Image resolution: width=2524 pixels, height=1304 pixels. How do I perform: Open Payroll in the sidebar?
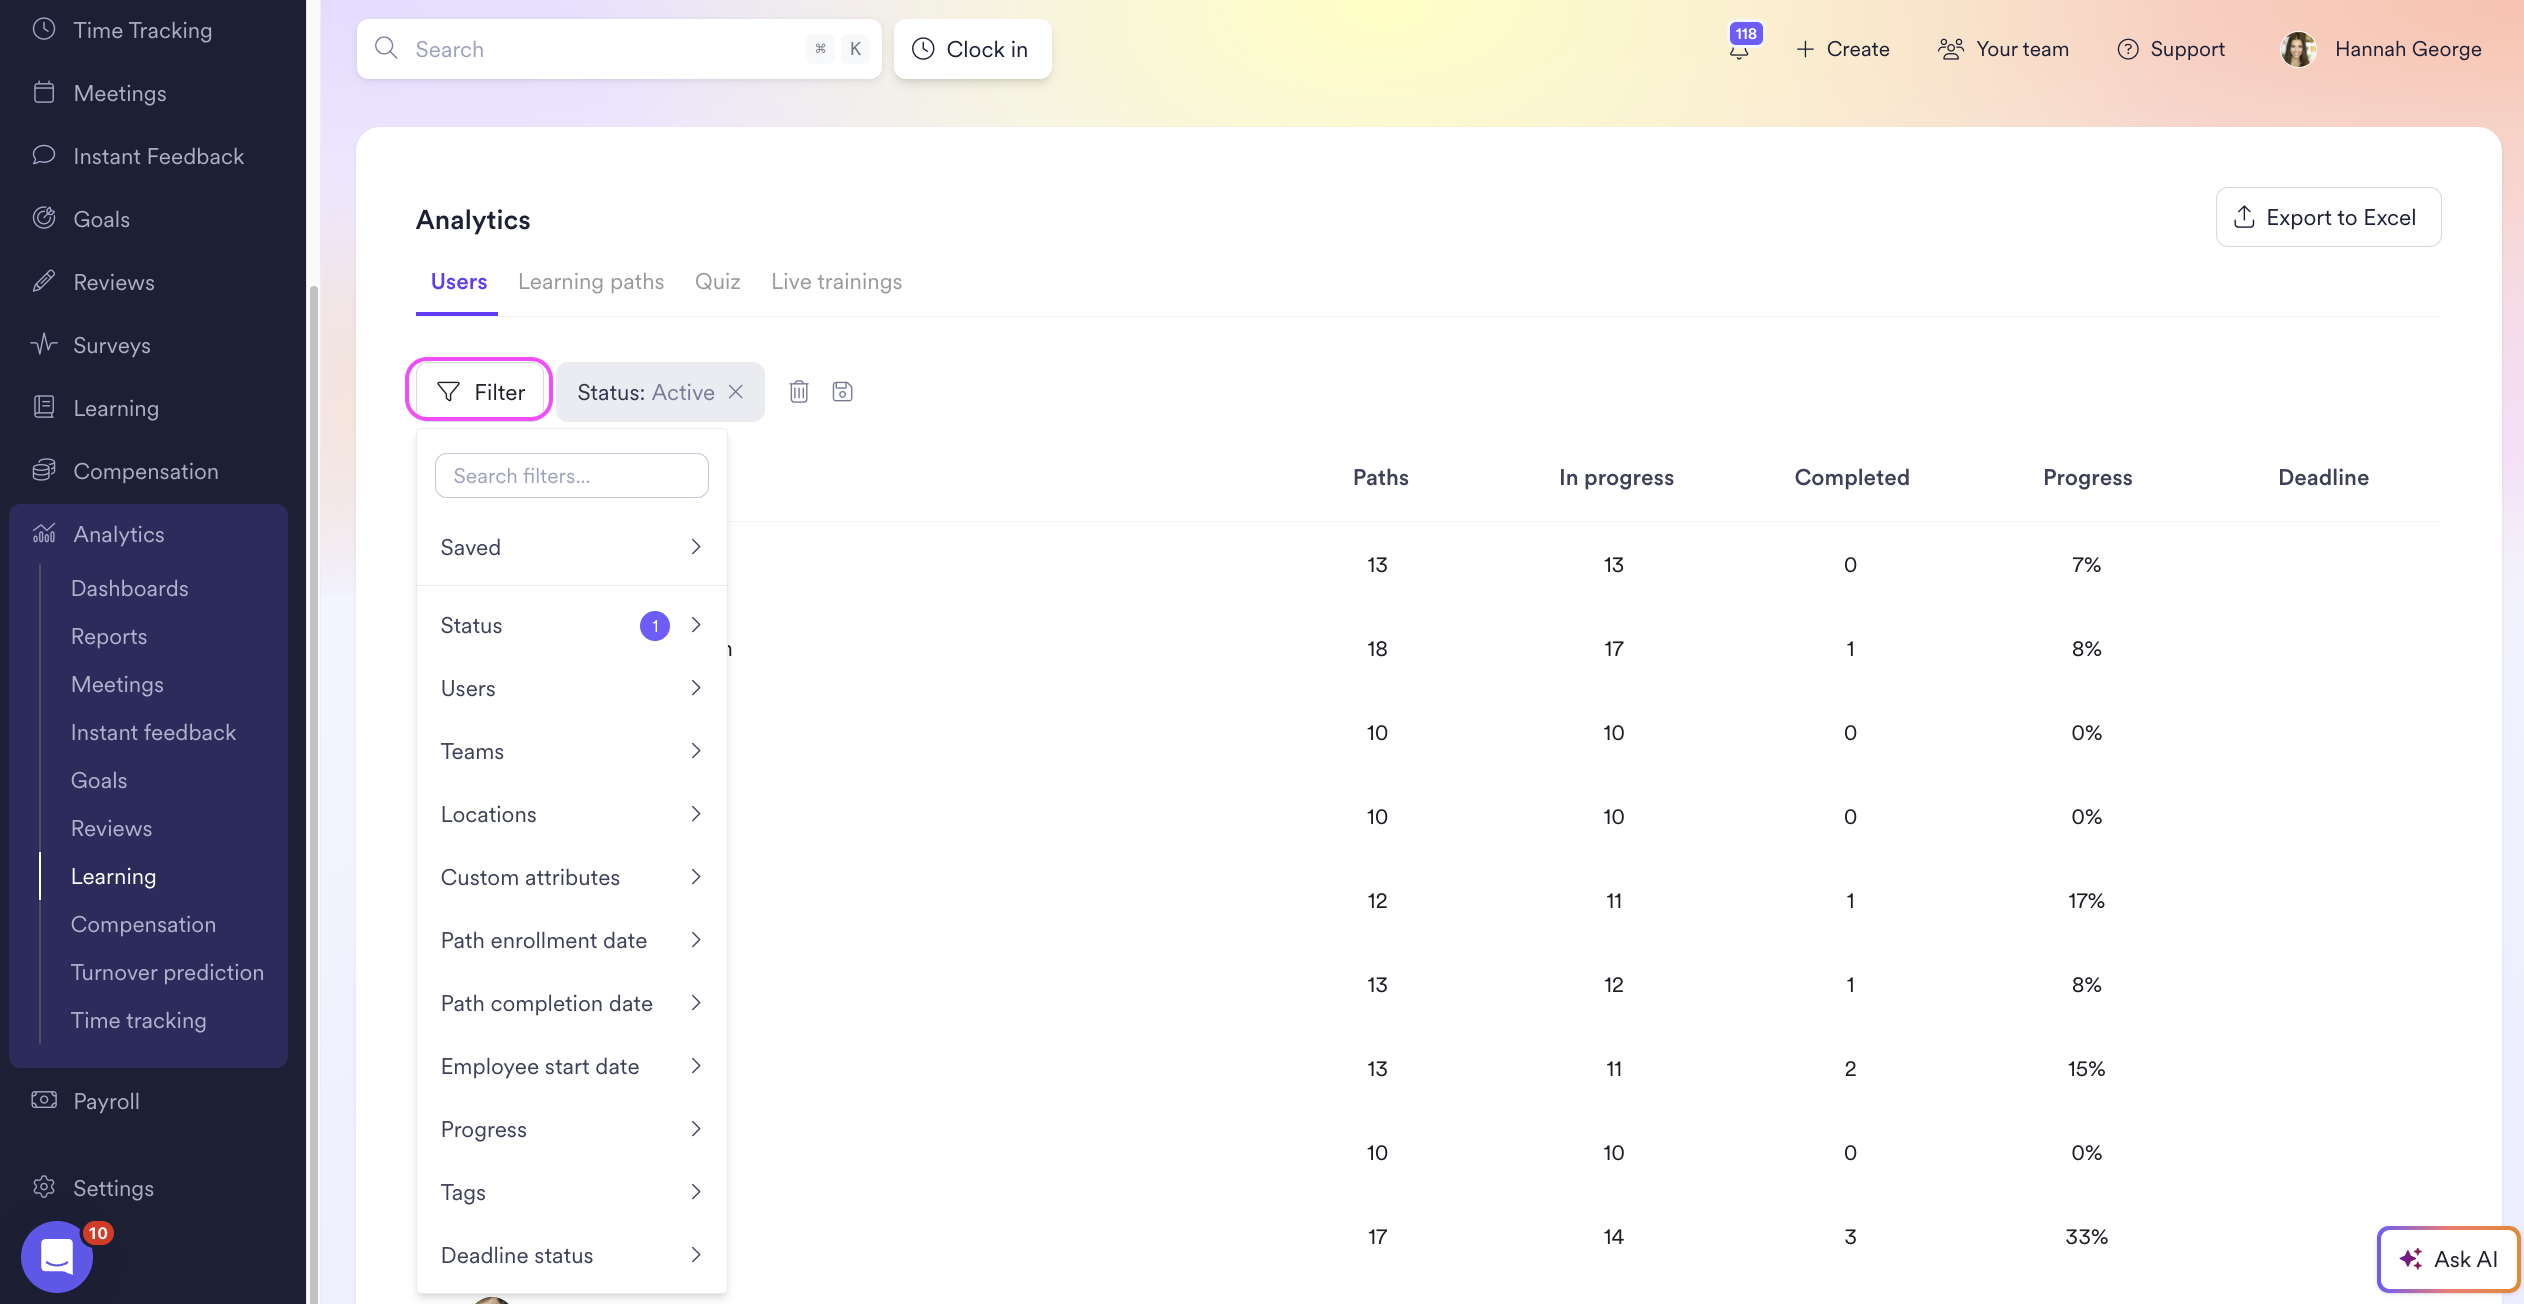click(x=106, y=1101)
